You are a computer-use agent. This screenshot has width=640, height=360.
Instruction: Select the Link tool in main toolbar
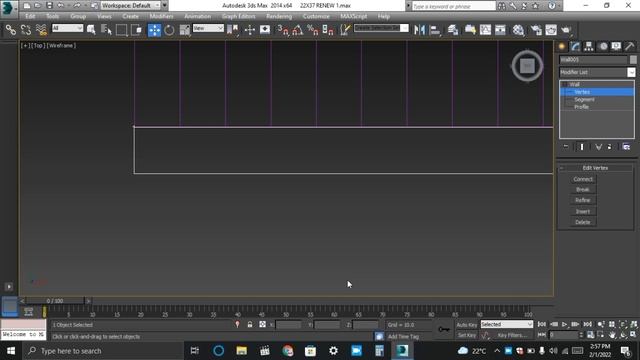11,30
